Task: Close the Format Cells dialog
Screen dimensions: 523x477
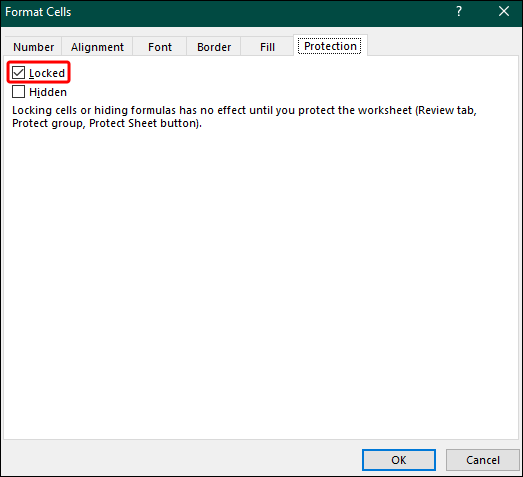Action: (x=504, y=12)
